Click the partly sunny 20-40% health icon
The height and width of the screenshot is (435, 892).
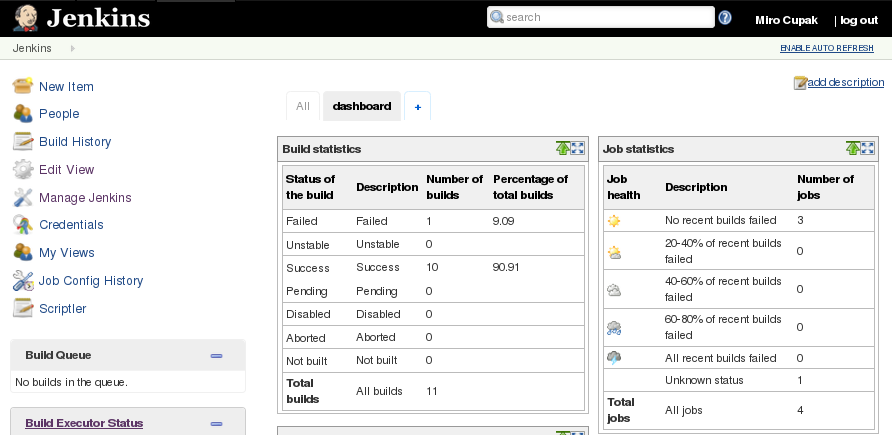(614, 252)
